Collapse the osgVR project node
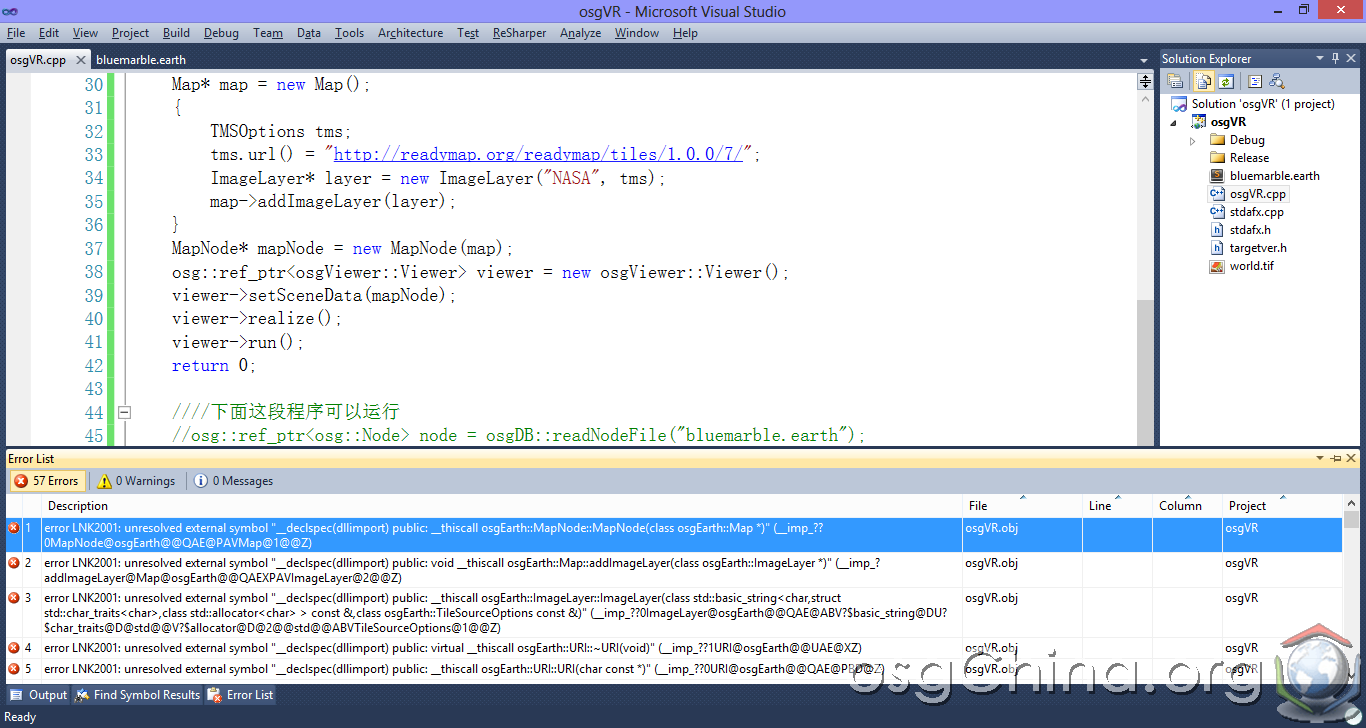 tap(1175, 122)
